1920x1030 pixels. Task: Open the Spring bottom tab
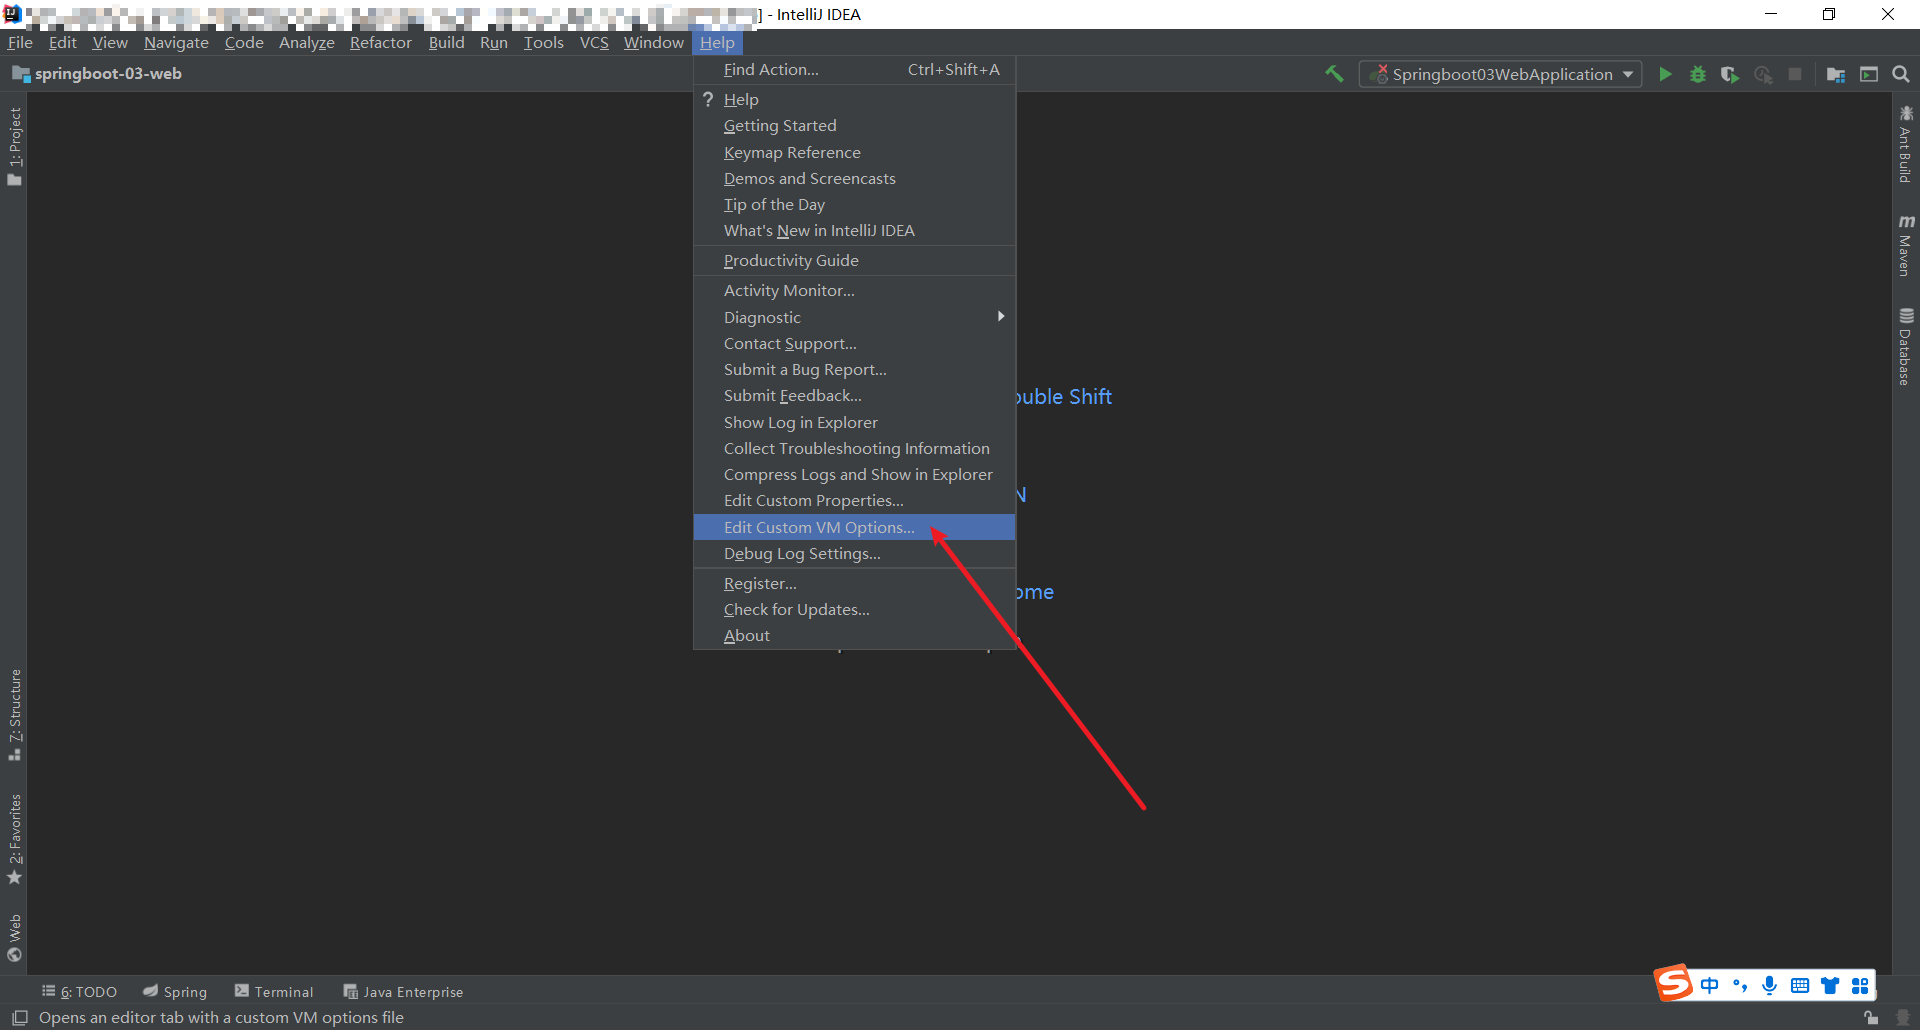(x=175, y=991)
